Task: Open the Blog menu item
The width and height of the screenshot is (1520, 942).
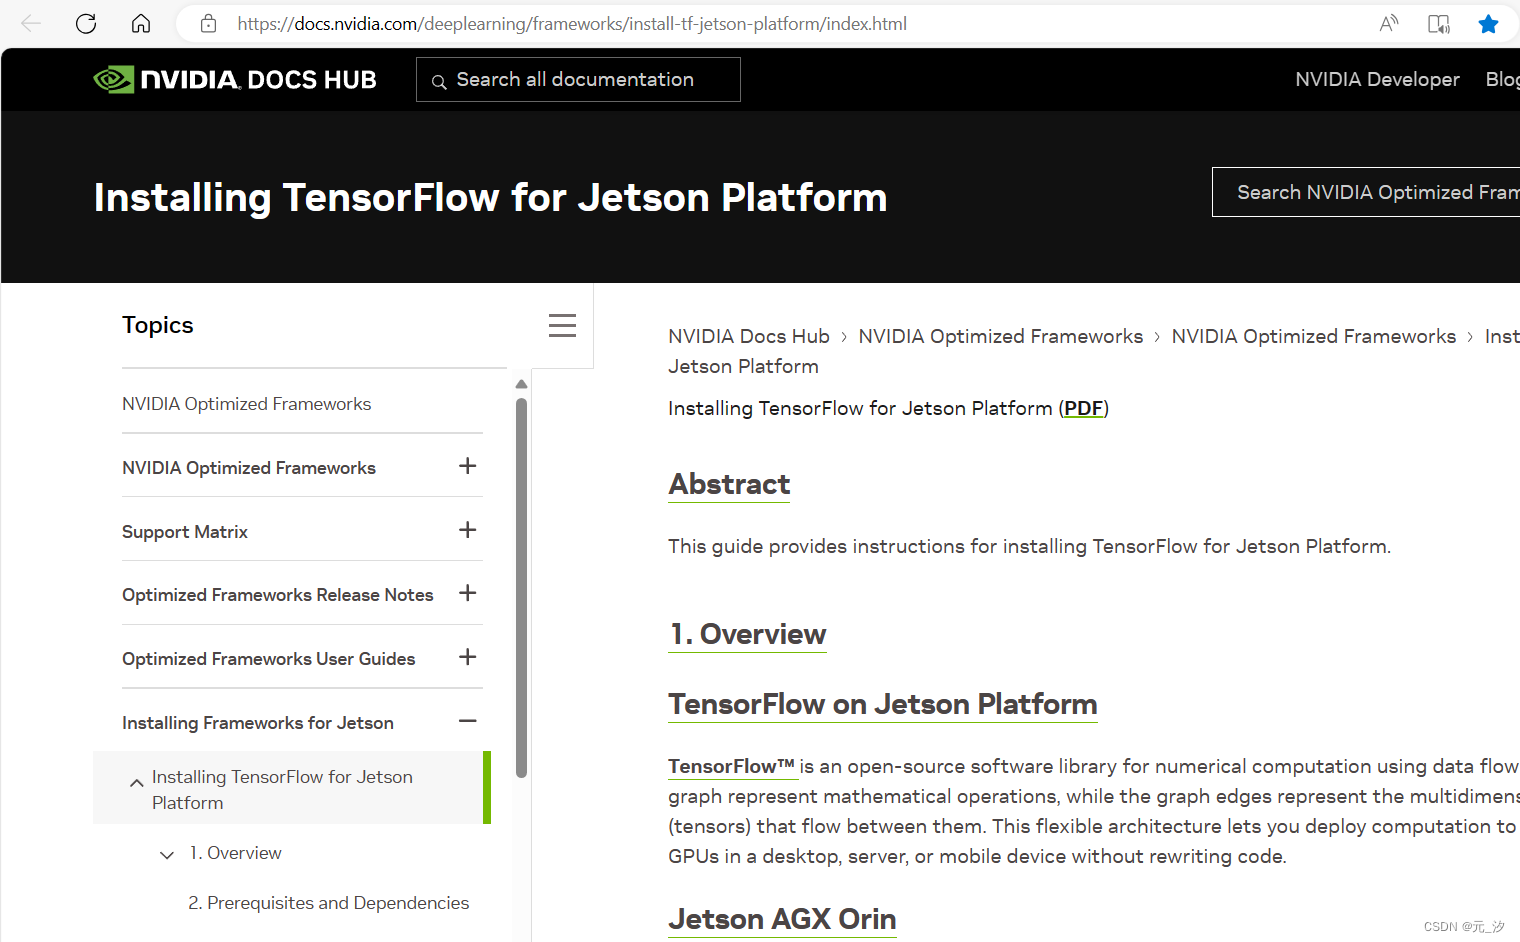Action: [x=1502, y=79]
